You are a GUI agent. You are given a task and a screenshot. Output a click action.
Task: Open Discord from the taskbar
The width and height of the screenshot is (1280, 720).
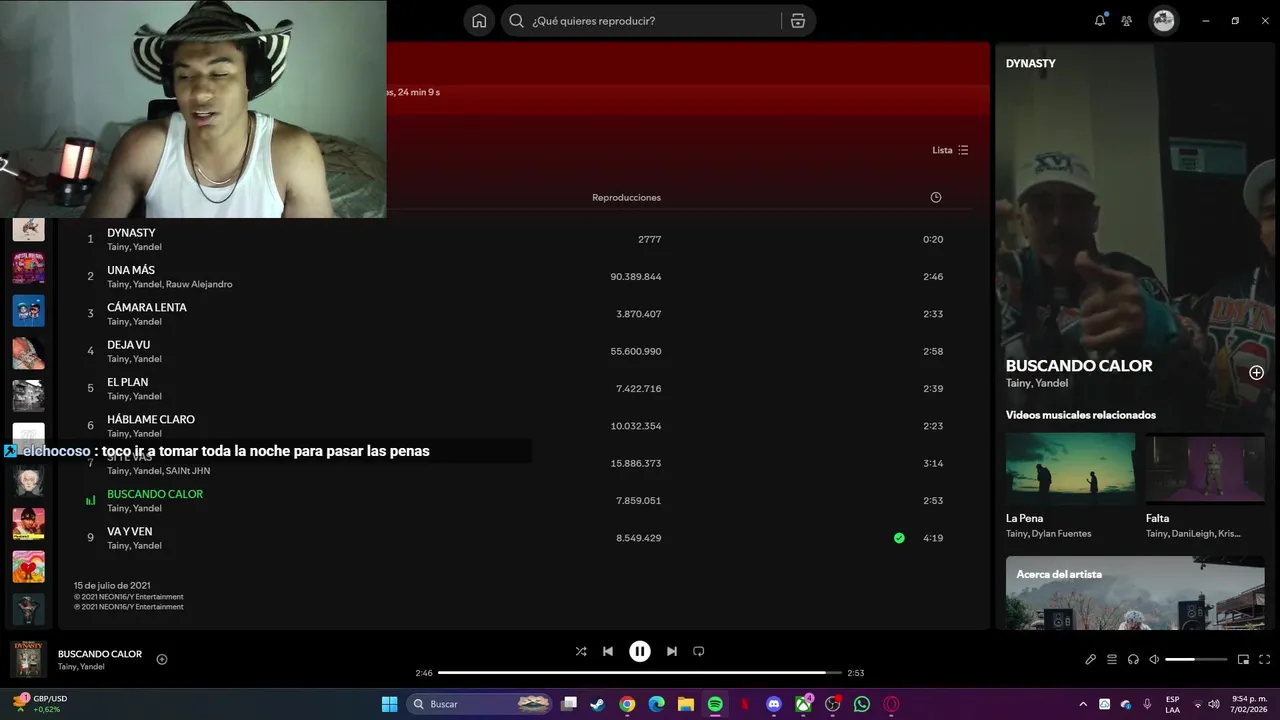(774, 704)
